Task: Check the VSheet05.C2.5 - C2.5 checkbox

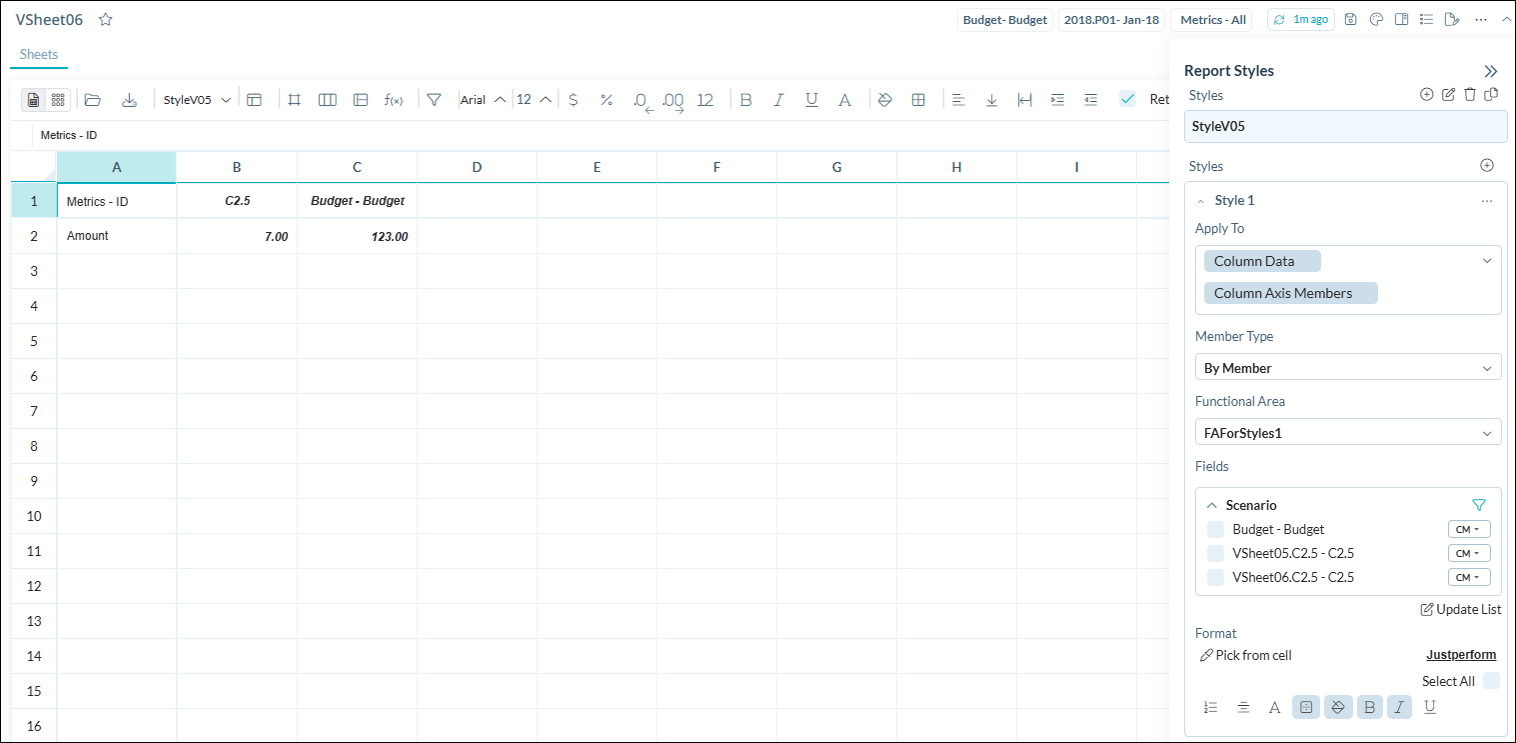Action: click(x=1215, y=553)
